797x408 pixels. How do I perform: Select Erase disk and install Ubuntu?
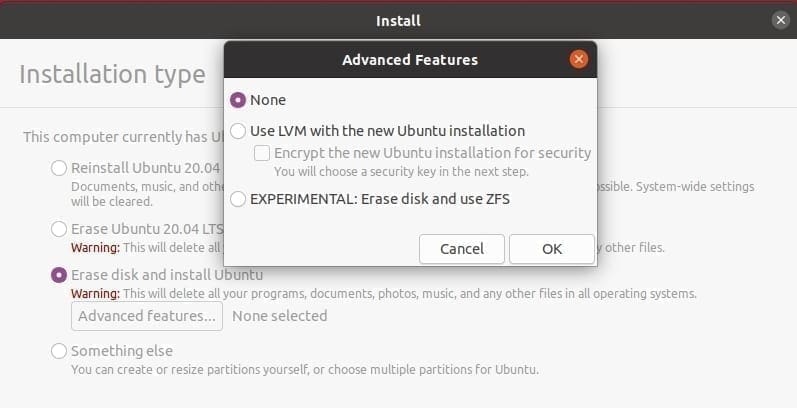tap(59, 275)
